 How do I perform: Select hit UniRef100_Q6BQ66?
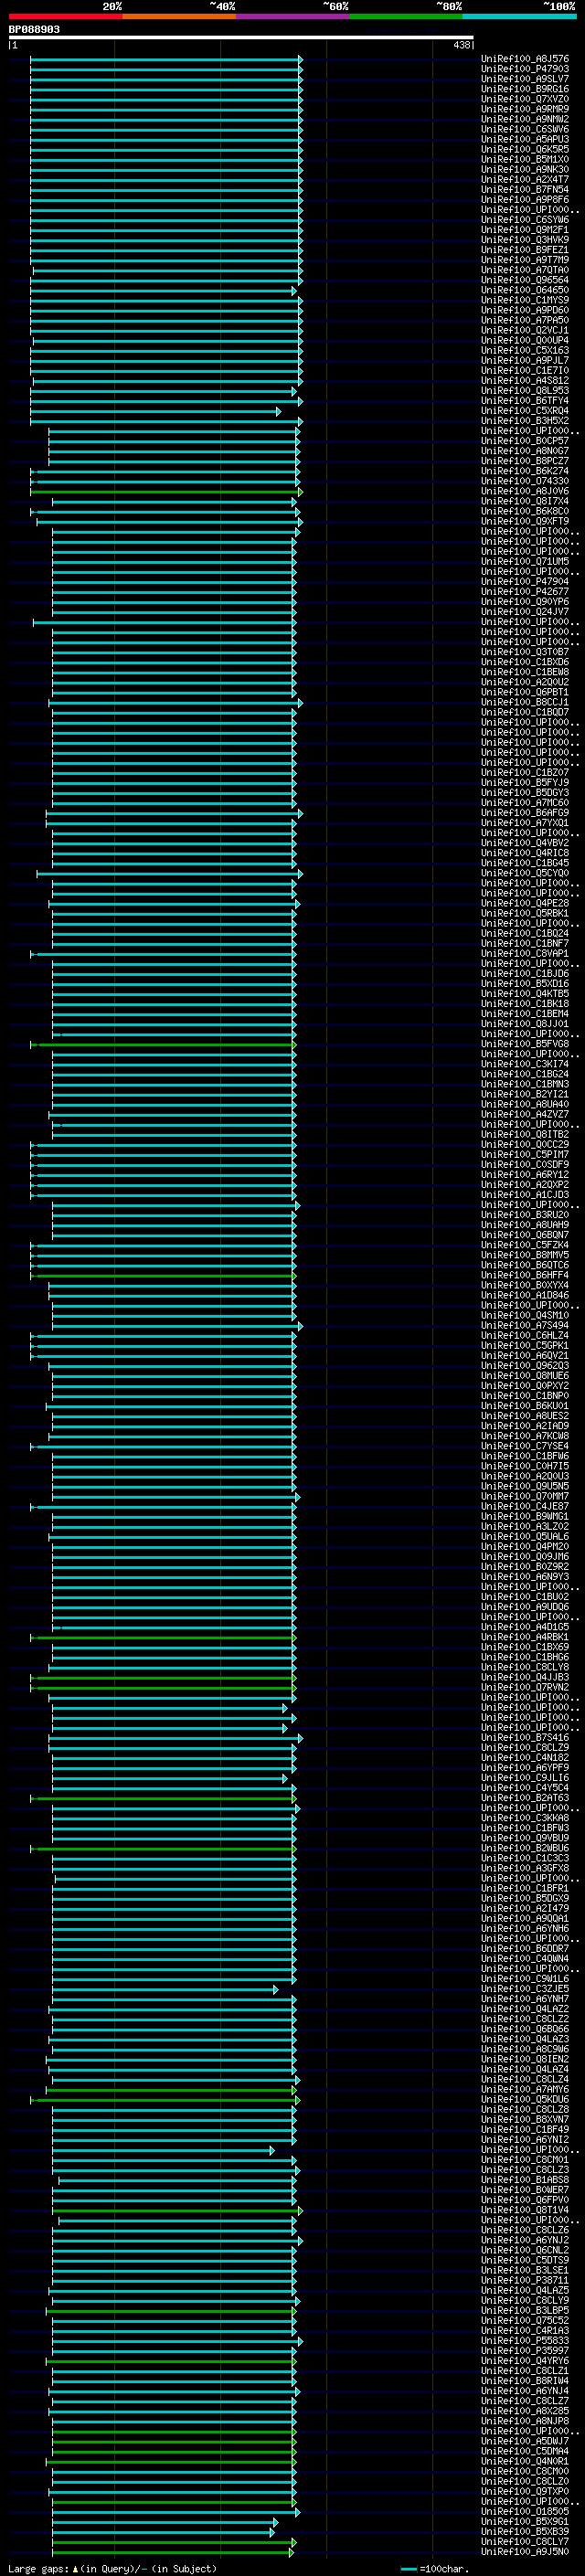525,2029
